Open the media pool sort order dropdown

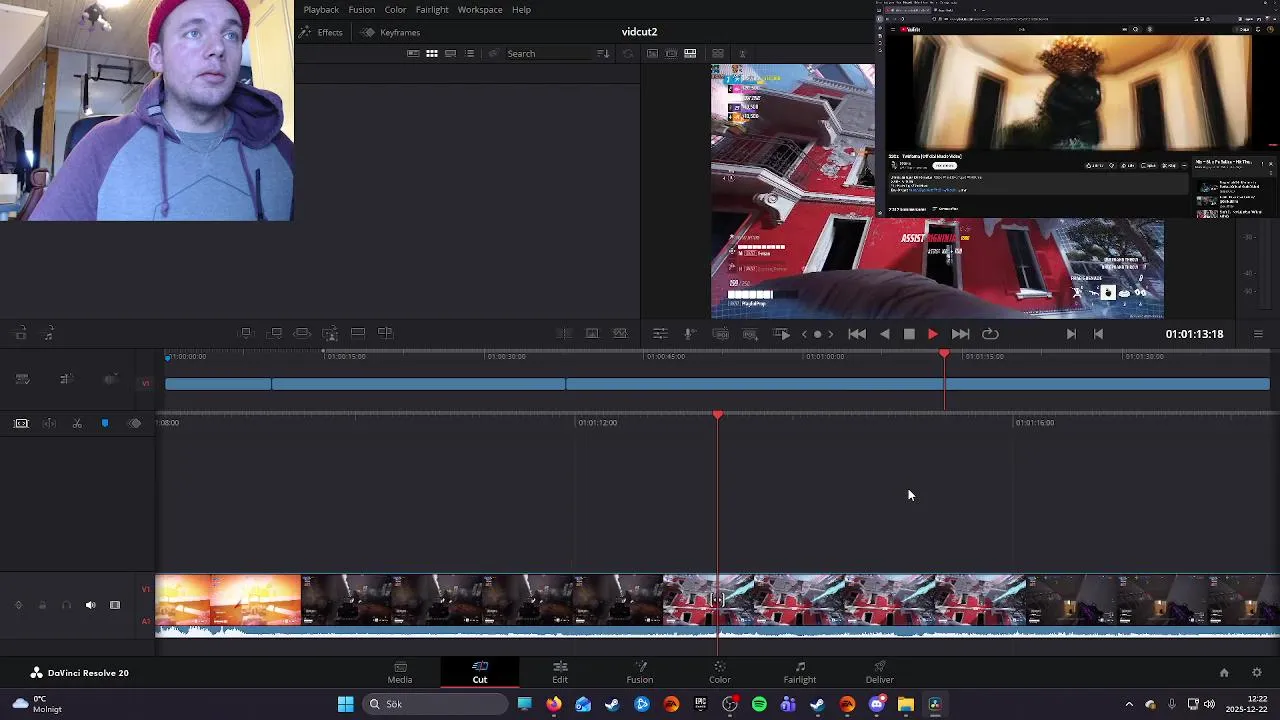[603, 53]
